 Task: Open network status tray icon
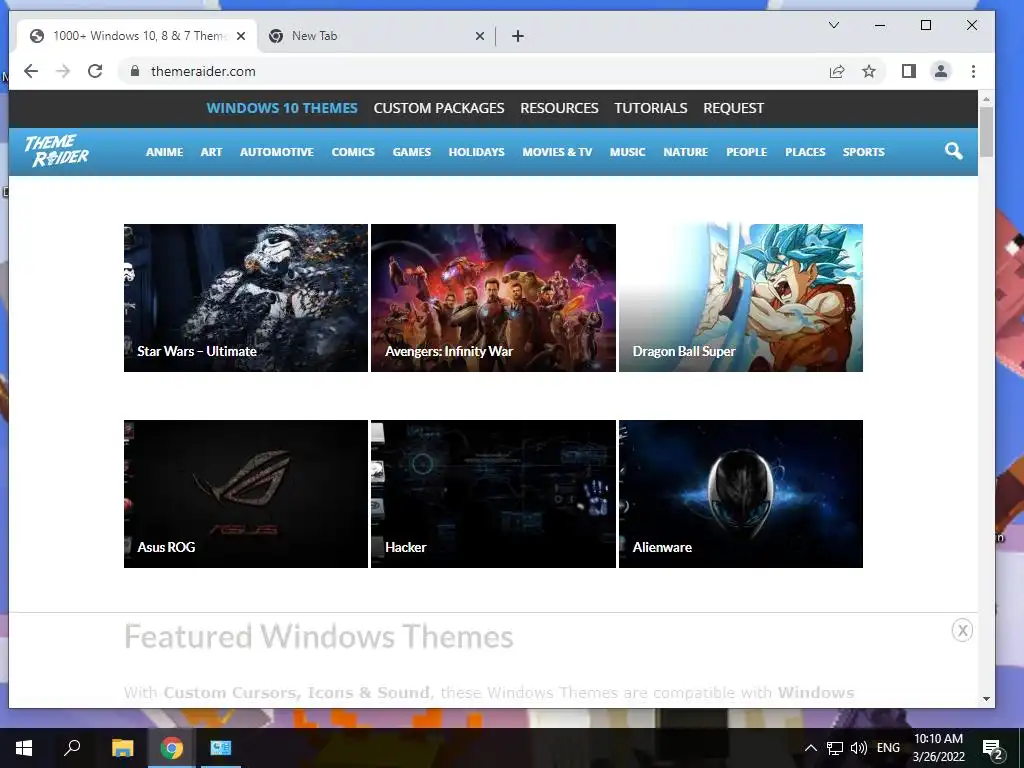(835, 748)
